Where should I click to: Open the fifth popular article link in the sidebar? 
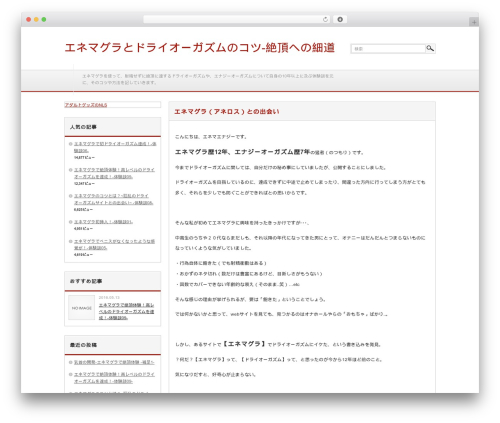coord(114,244)
